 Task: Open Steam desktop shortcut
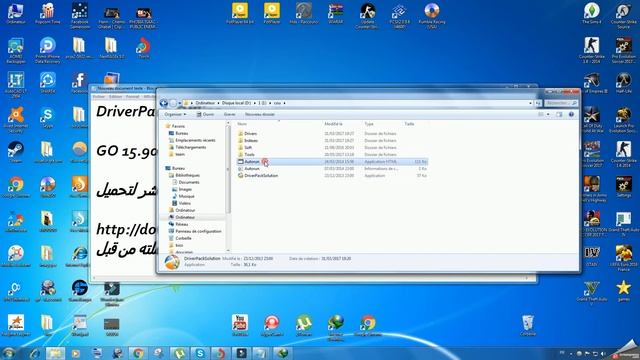[16, 152]
